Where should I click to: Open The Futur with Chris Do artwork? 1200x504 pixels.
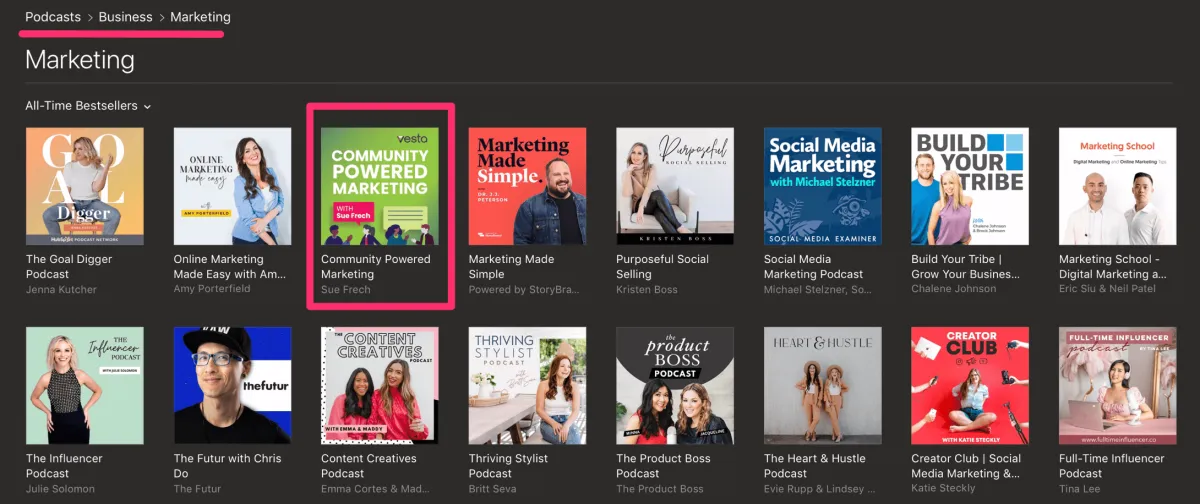(233, 385)
